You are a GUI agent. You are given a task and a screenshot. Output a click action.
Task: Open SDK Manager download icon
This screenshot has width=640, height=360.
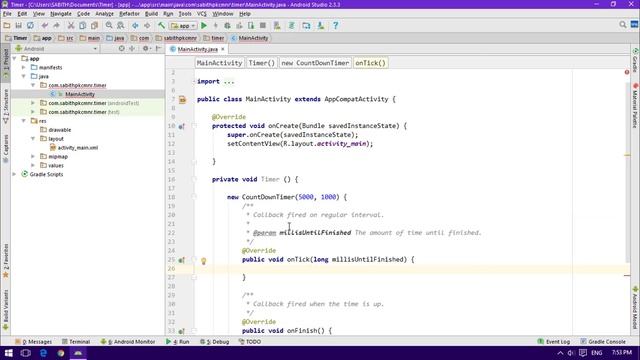pyautogui.click(x=321, y=25)
